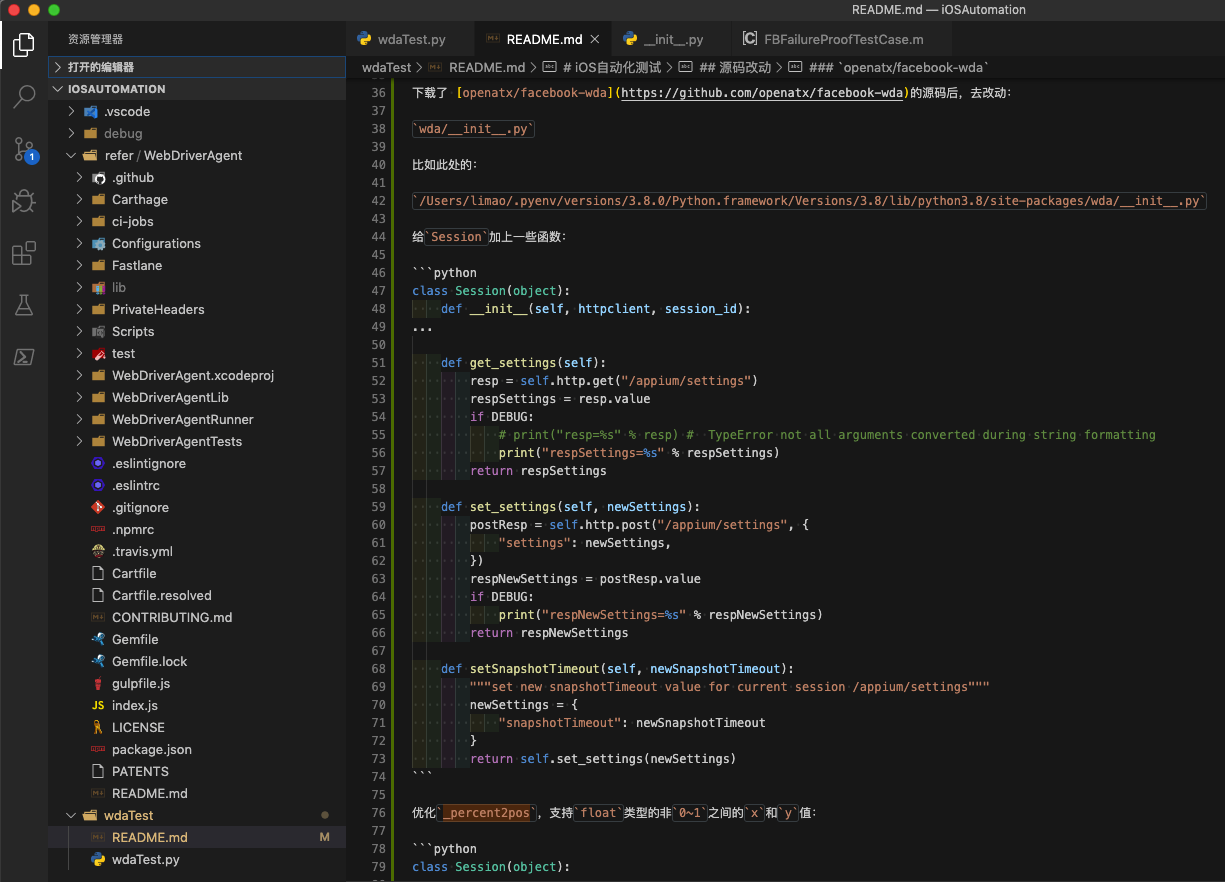Click the markdown icon on README.md tab
This screenshot has width=1225, height=882.
click(493, 39)
